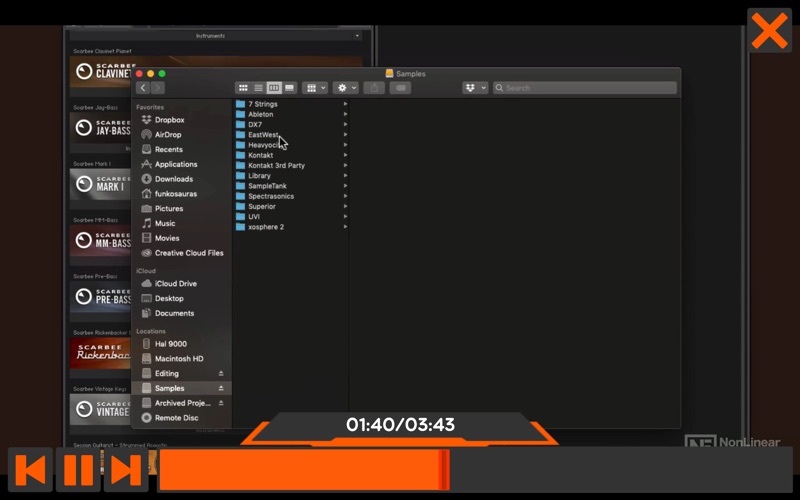Screen dimensions: 800x500
Task: Eject the Archived Projects drive
Action: pyautogui.click(x=221, y=403)
